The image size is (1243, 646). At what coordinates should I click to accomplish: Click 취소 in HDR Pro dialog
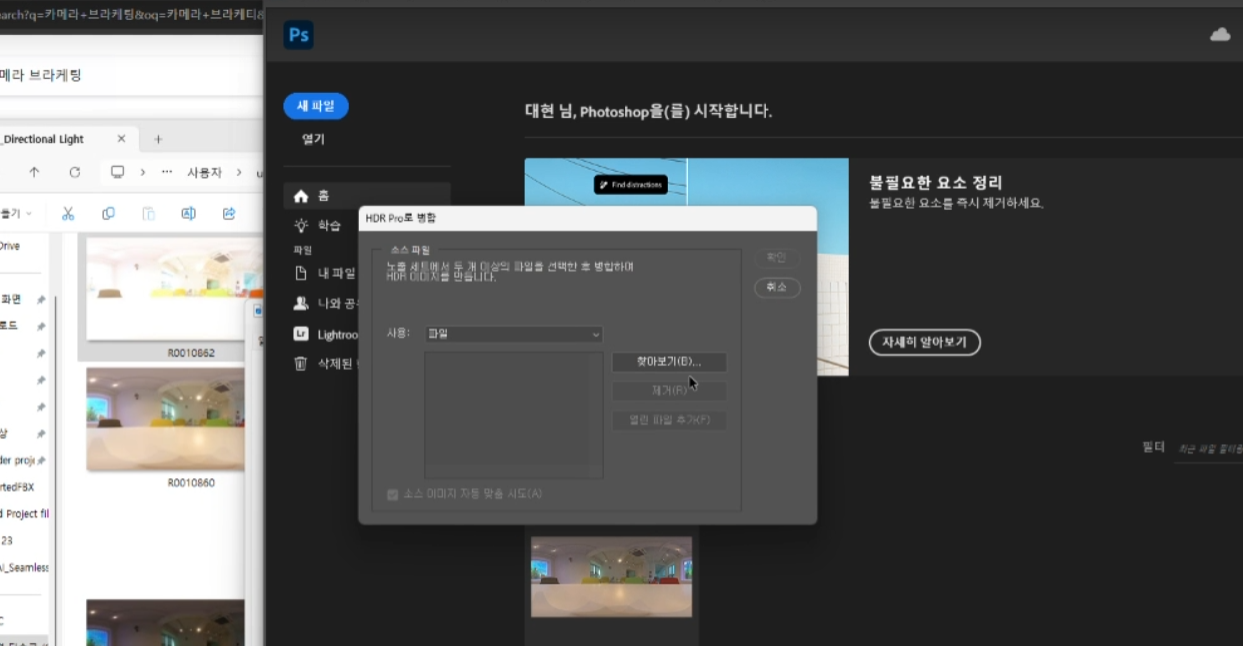777,287
